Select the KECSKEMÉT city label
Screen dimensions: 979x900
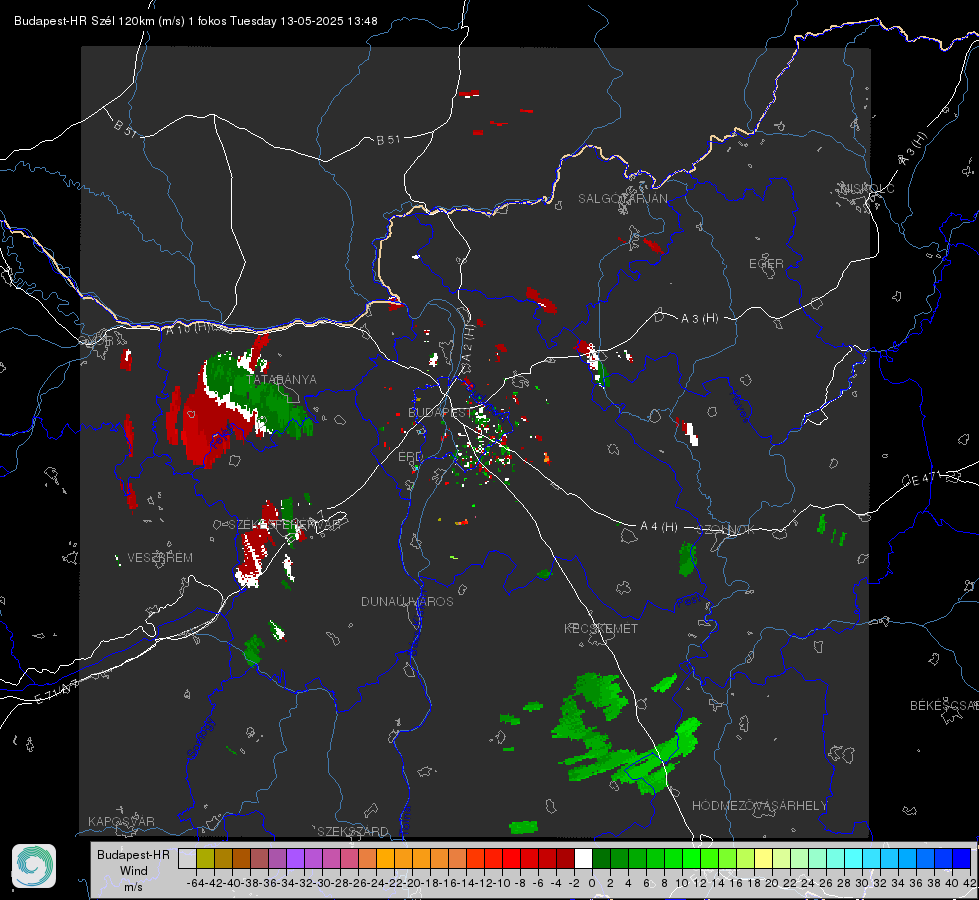pyautogui.click(x=601, y=628)
